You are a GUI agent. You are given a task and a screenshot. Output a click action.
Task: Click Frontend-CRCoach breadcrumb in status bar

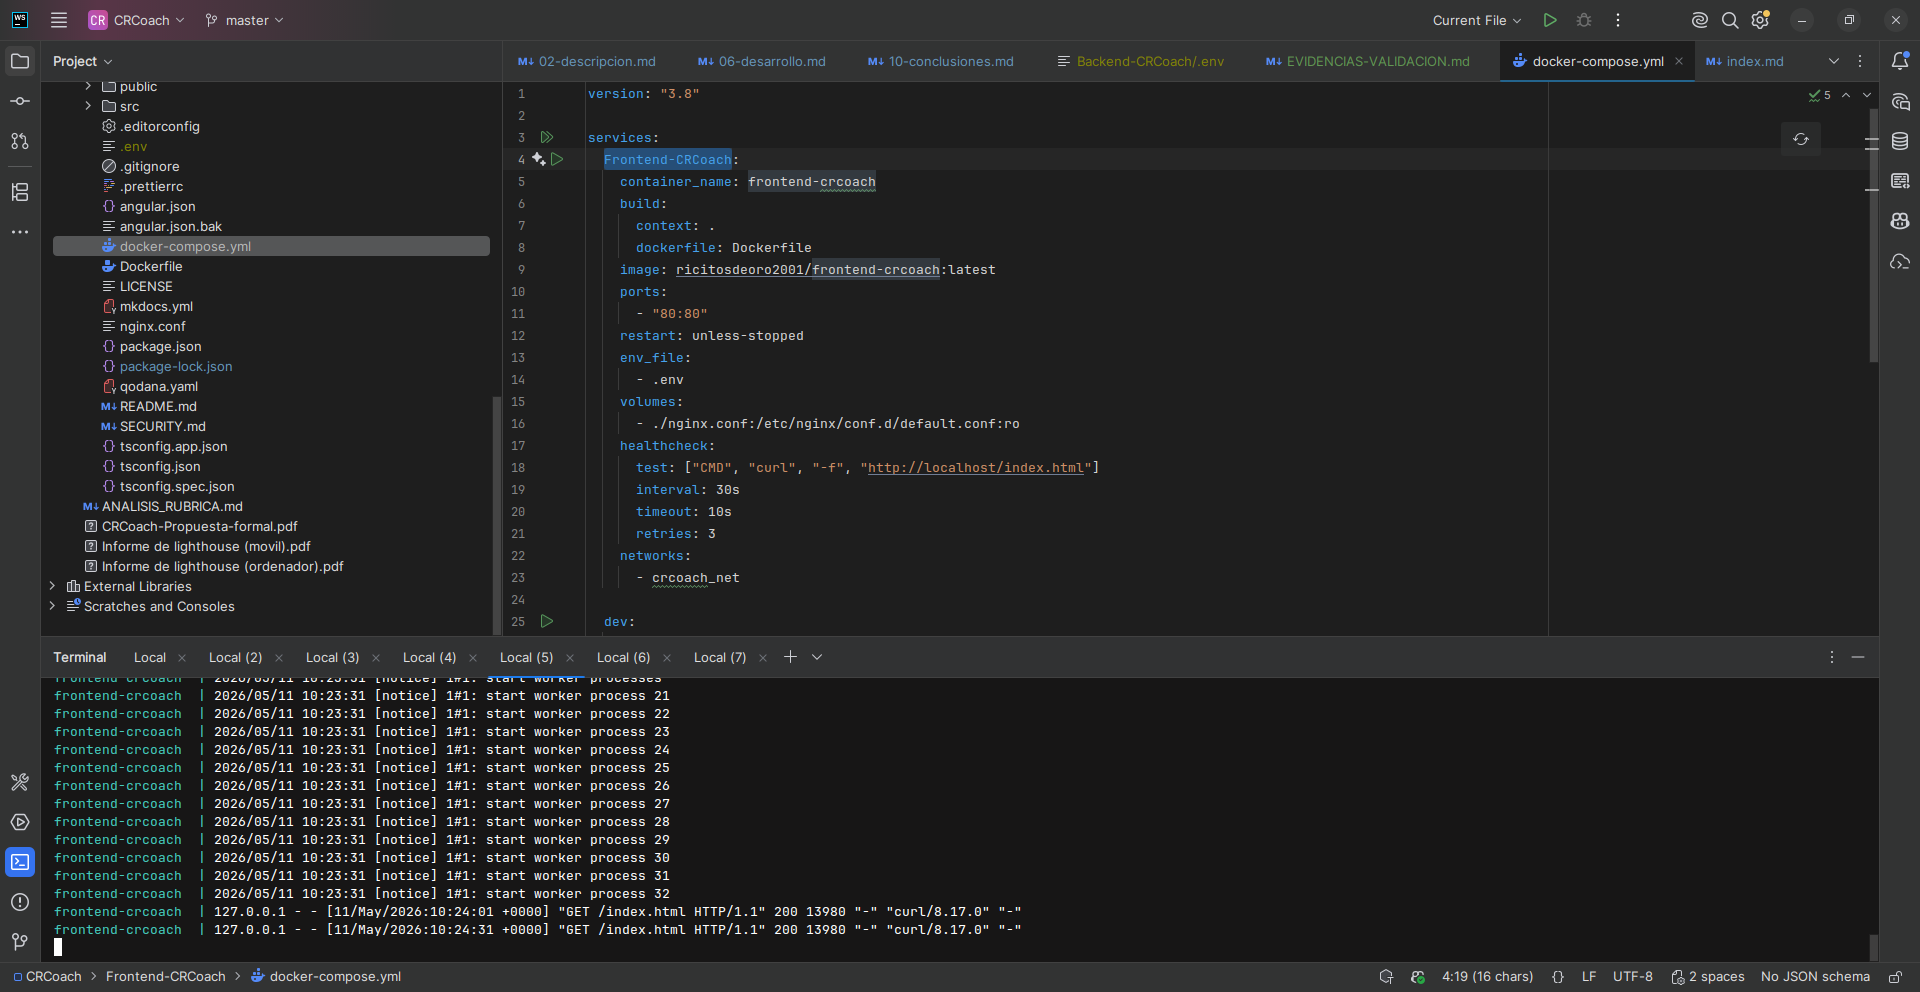point(166,977)
